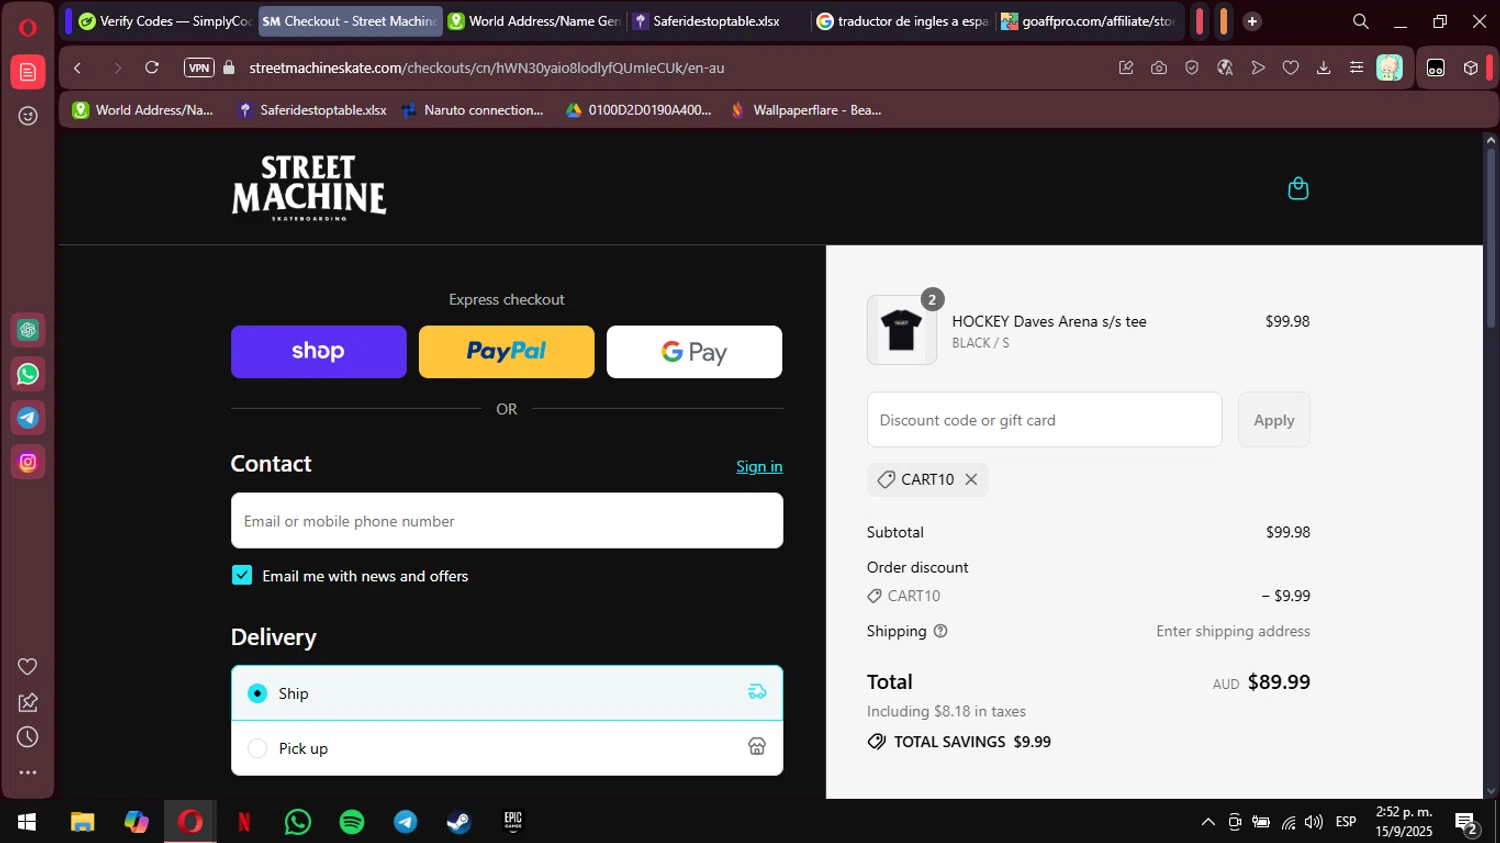The width and height of the screenshot is (1500, 843).
Task: Open the ChatGPT sidebar icon
Action: pyautogui.click(x=28, y=330)
